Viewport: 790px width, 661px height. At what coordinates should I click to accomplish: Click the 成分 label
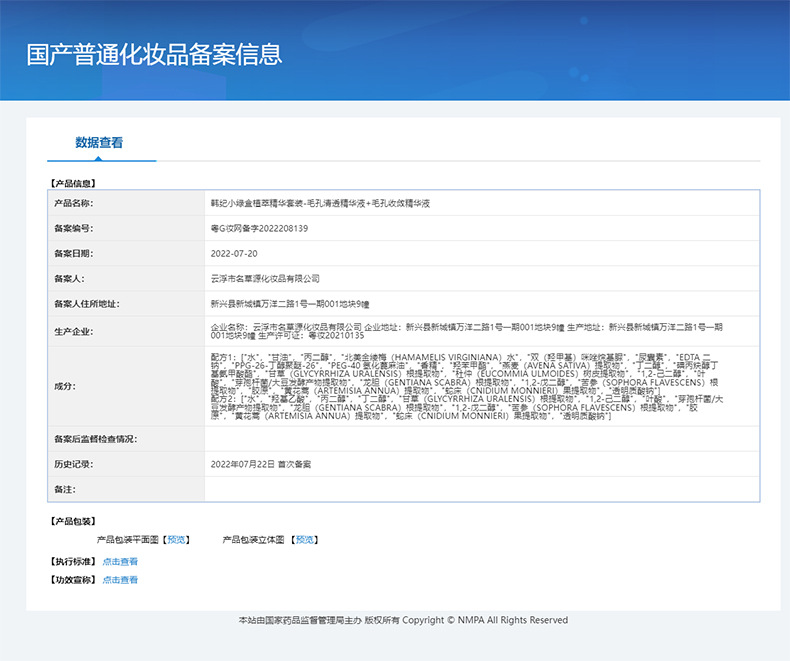pos(64,386)
